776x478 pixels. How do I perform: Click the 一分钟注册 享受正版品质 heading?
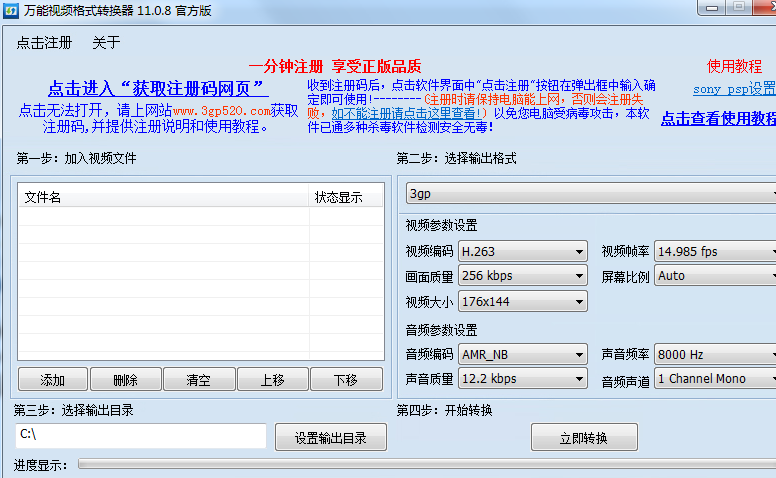pyautogui.click(x=335, y=66)
